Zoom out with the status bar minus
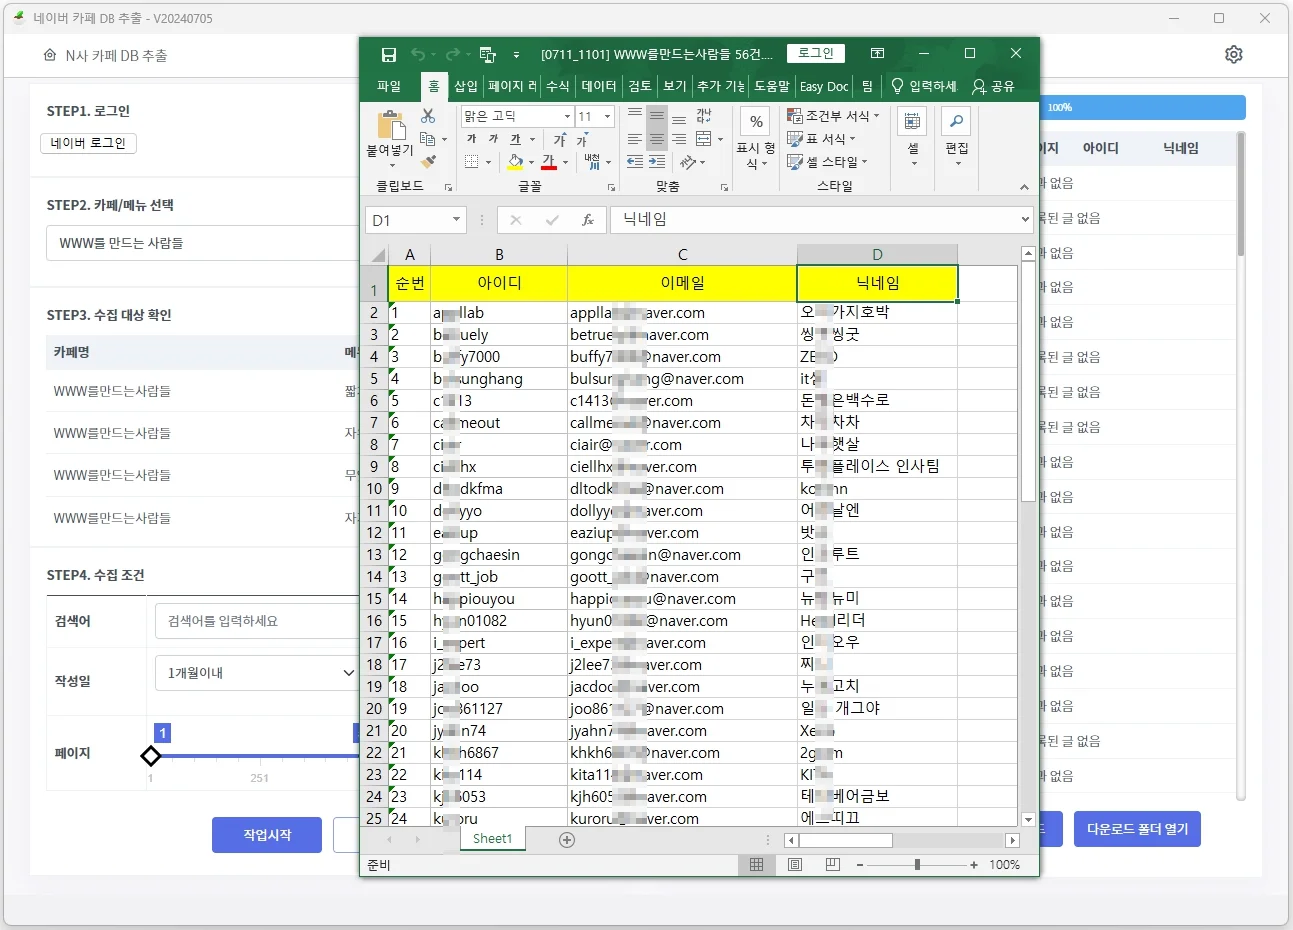Viewport: 1293px width, 930px height. click(860, 865)
